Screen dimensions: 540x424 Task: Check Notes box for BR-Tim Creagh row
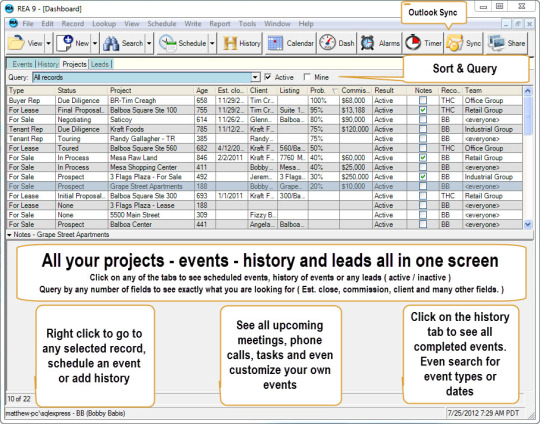[x=423, y=100]
